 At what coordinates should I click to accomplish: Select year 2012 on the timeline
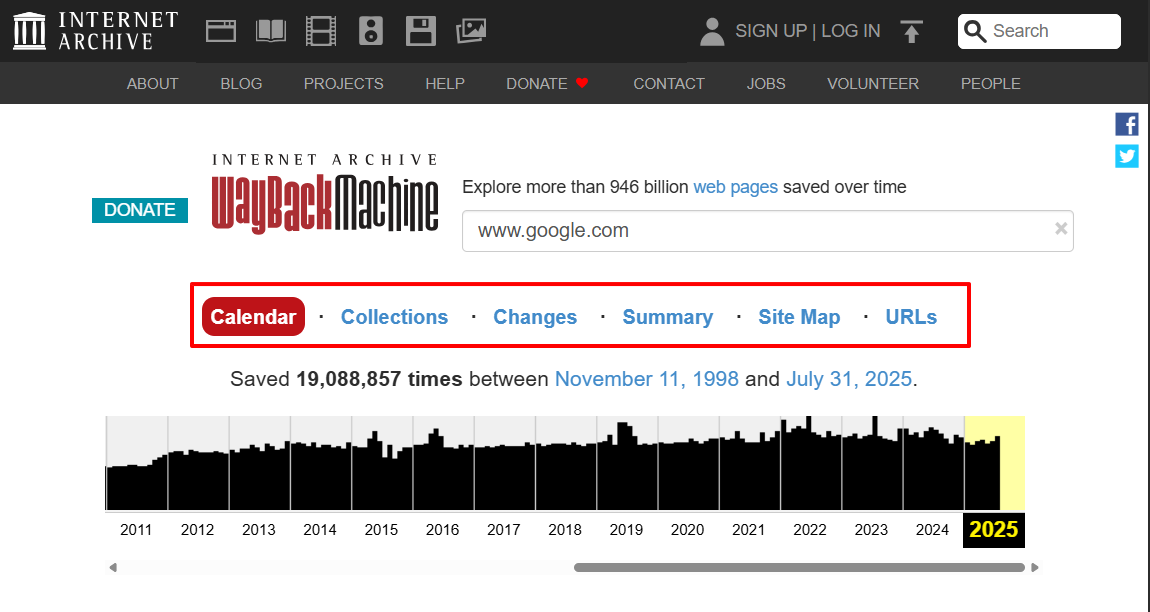point(198,530)
